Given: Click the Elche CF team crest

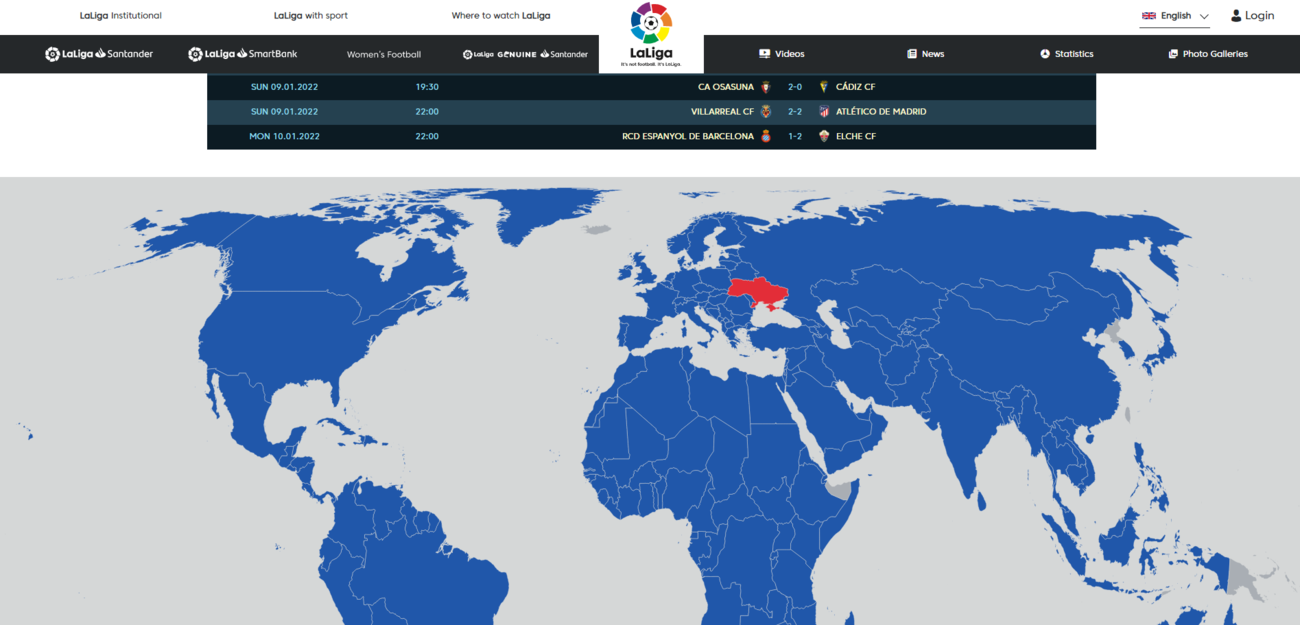Looking at the screenshot, I should point(824,136).
